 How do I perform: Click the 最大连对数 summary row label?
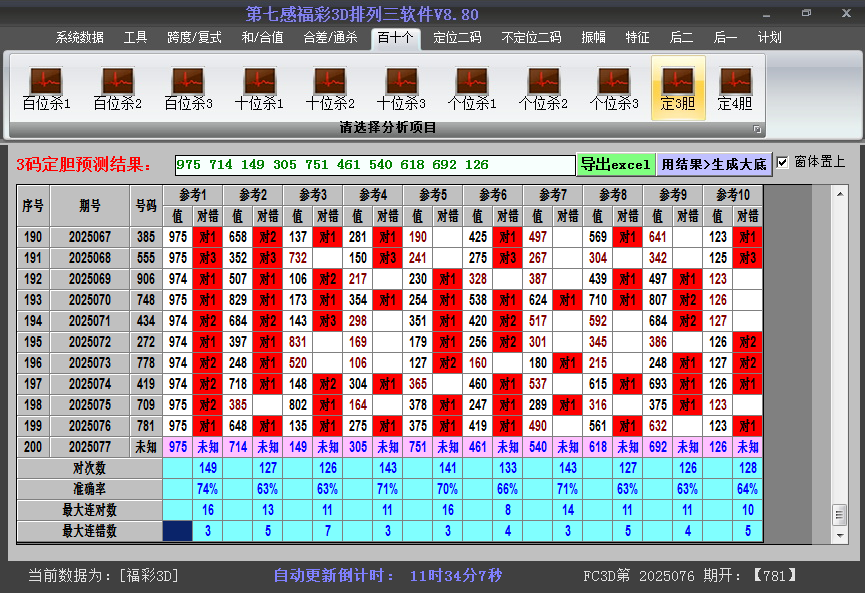click(89, 510)
